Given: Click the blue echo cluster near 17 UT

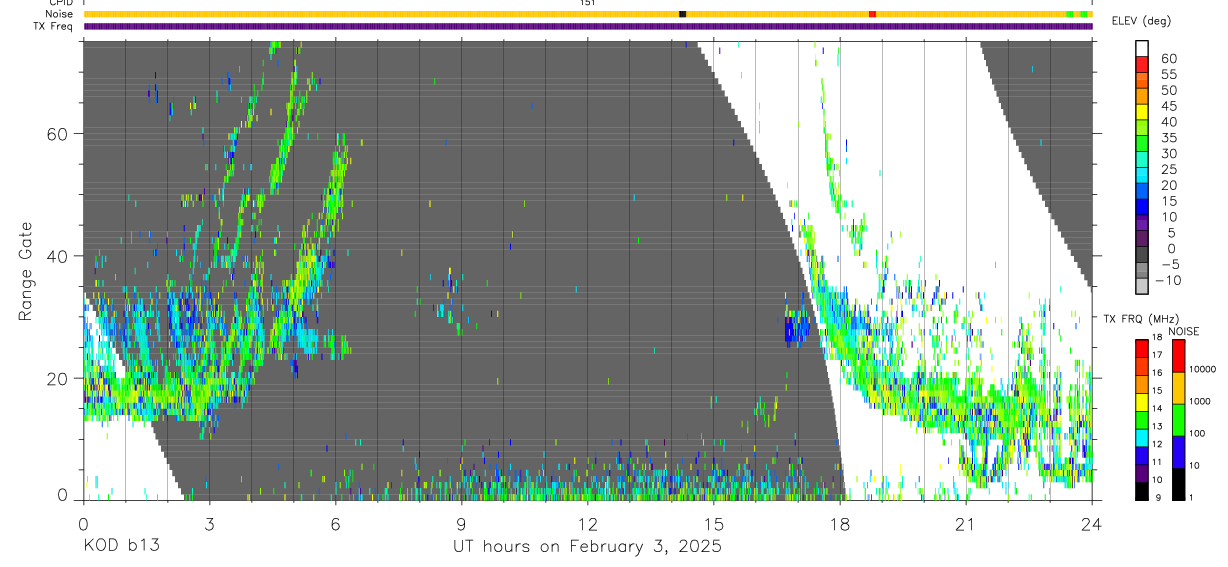Looking at the screenshot, I should point(797,329).
